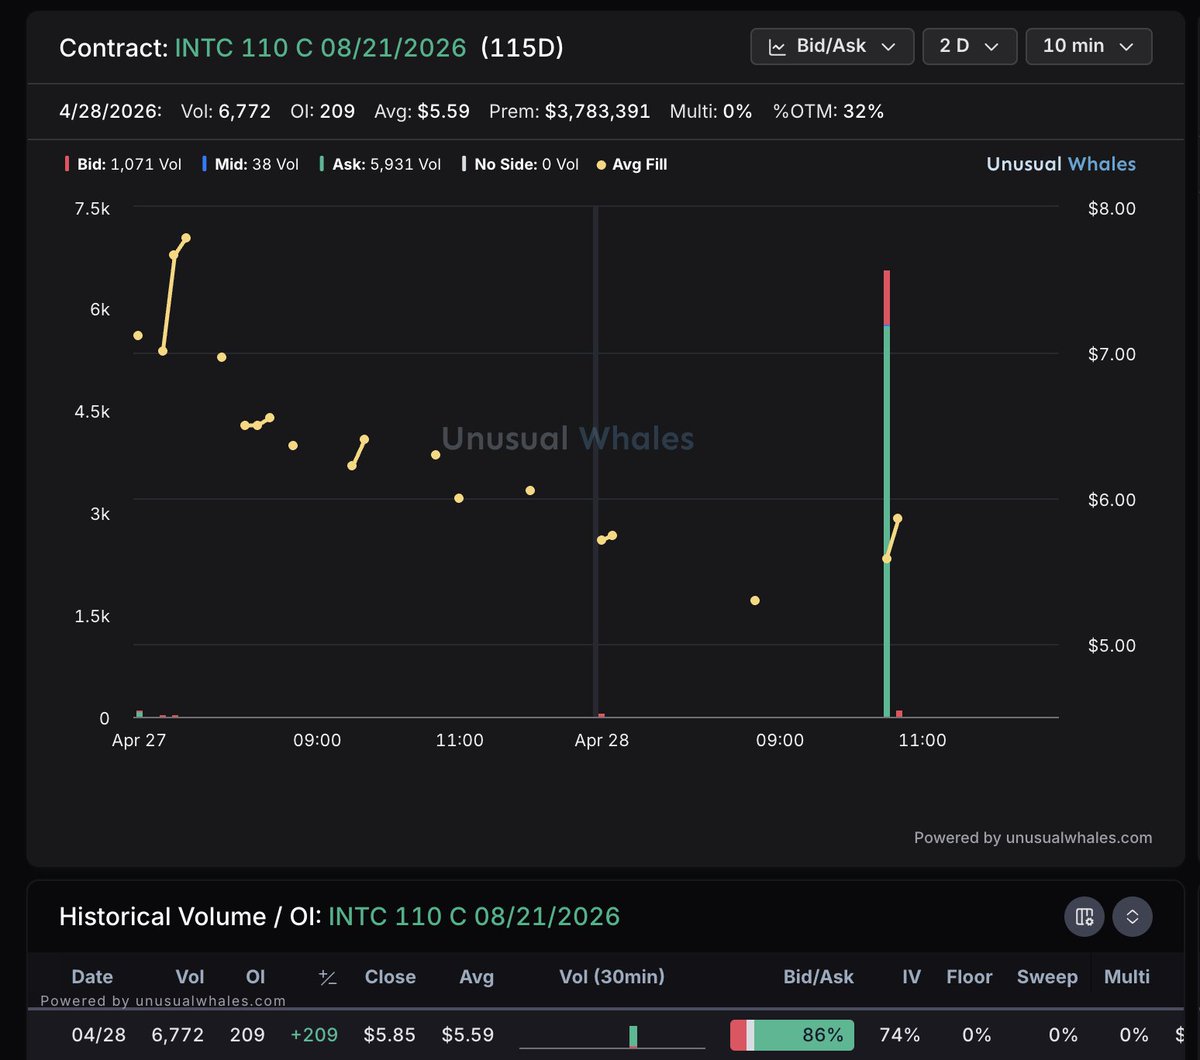Sort table by Vol column header
1200x1060 pixels.
coord(190,977)
